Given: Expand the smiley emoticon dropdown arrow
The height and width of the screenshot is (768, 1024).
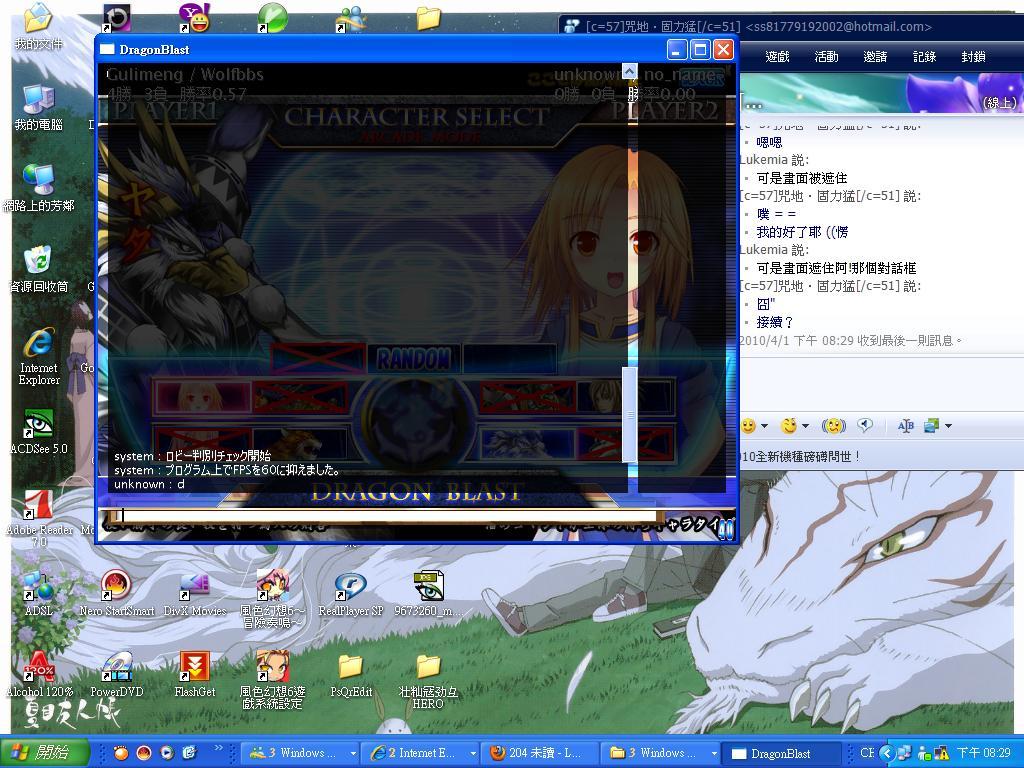Looking at the screenshot, I should pos(764,427).
